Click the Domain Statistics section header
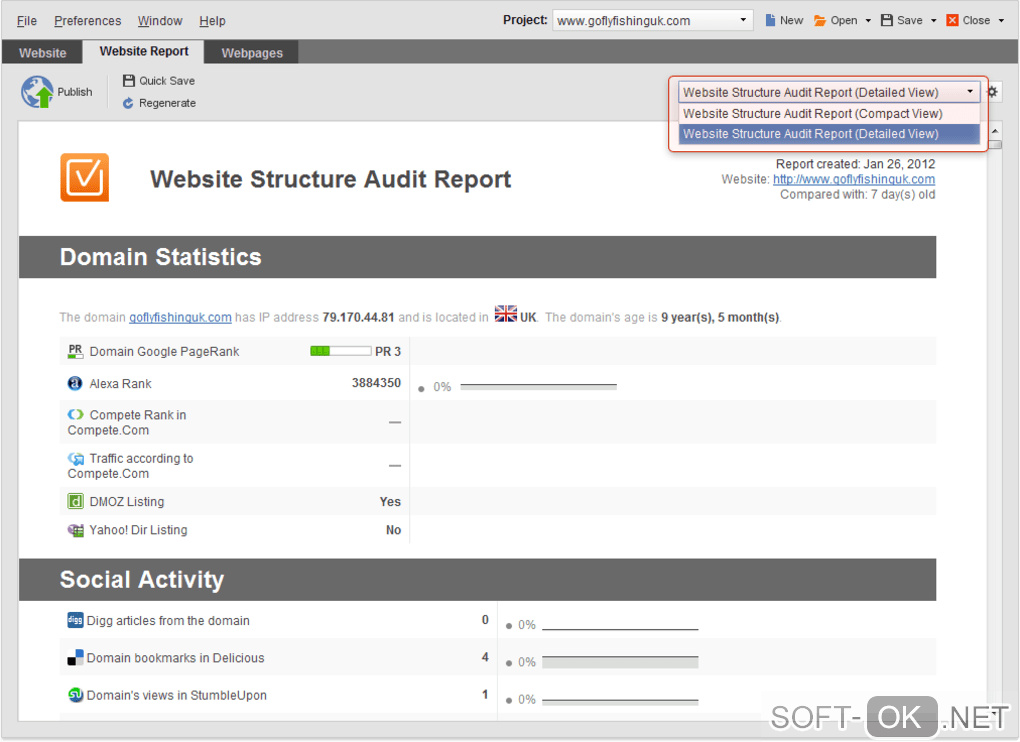The height and width of the screenshot is (742, 1020). click(477, 257)
